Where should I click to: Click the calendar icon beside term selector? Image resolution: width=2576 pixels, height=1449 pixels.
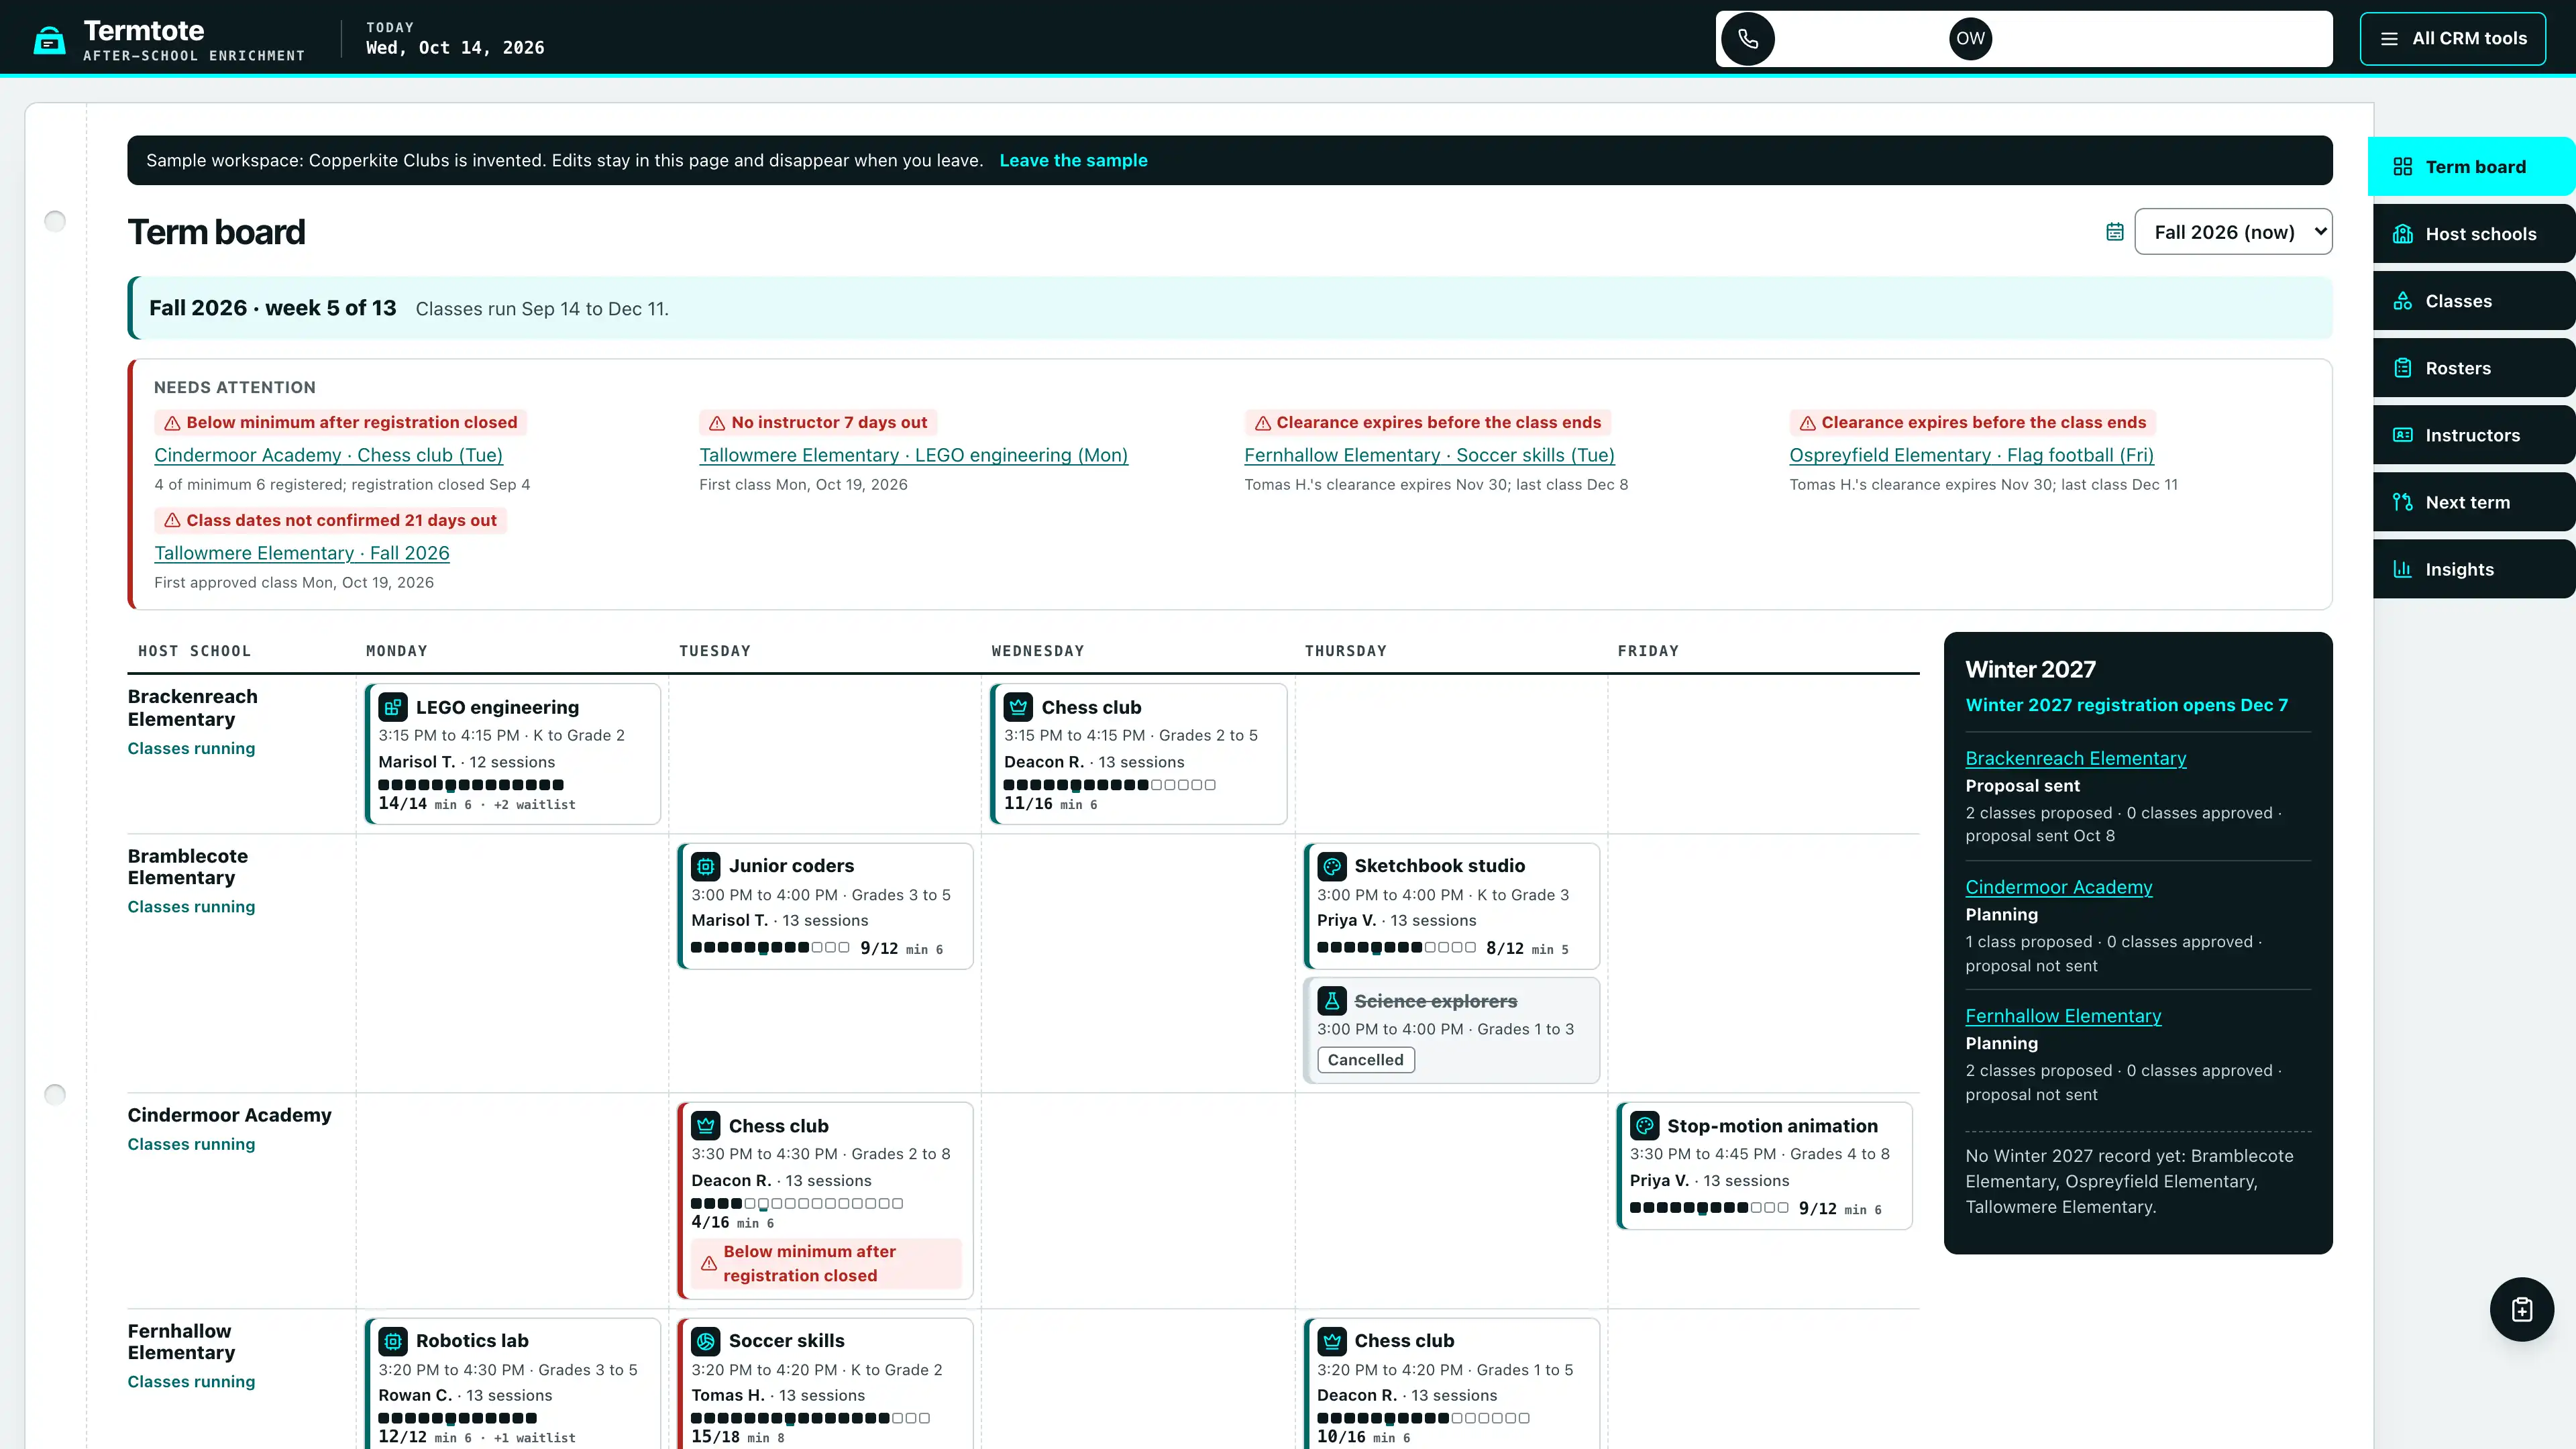pyautogui.click(x=2114, y=232)
